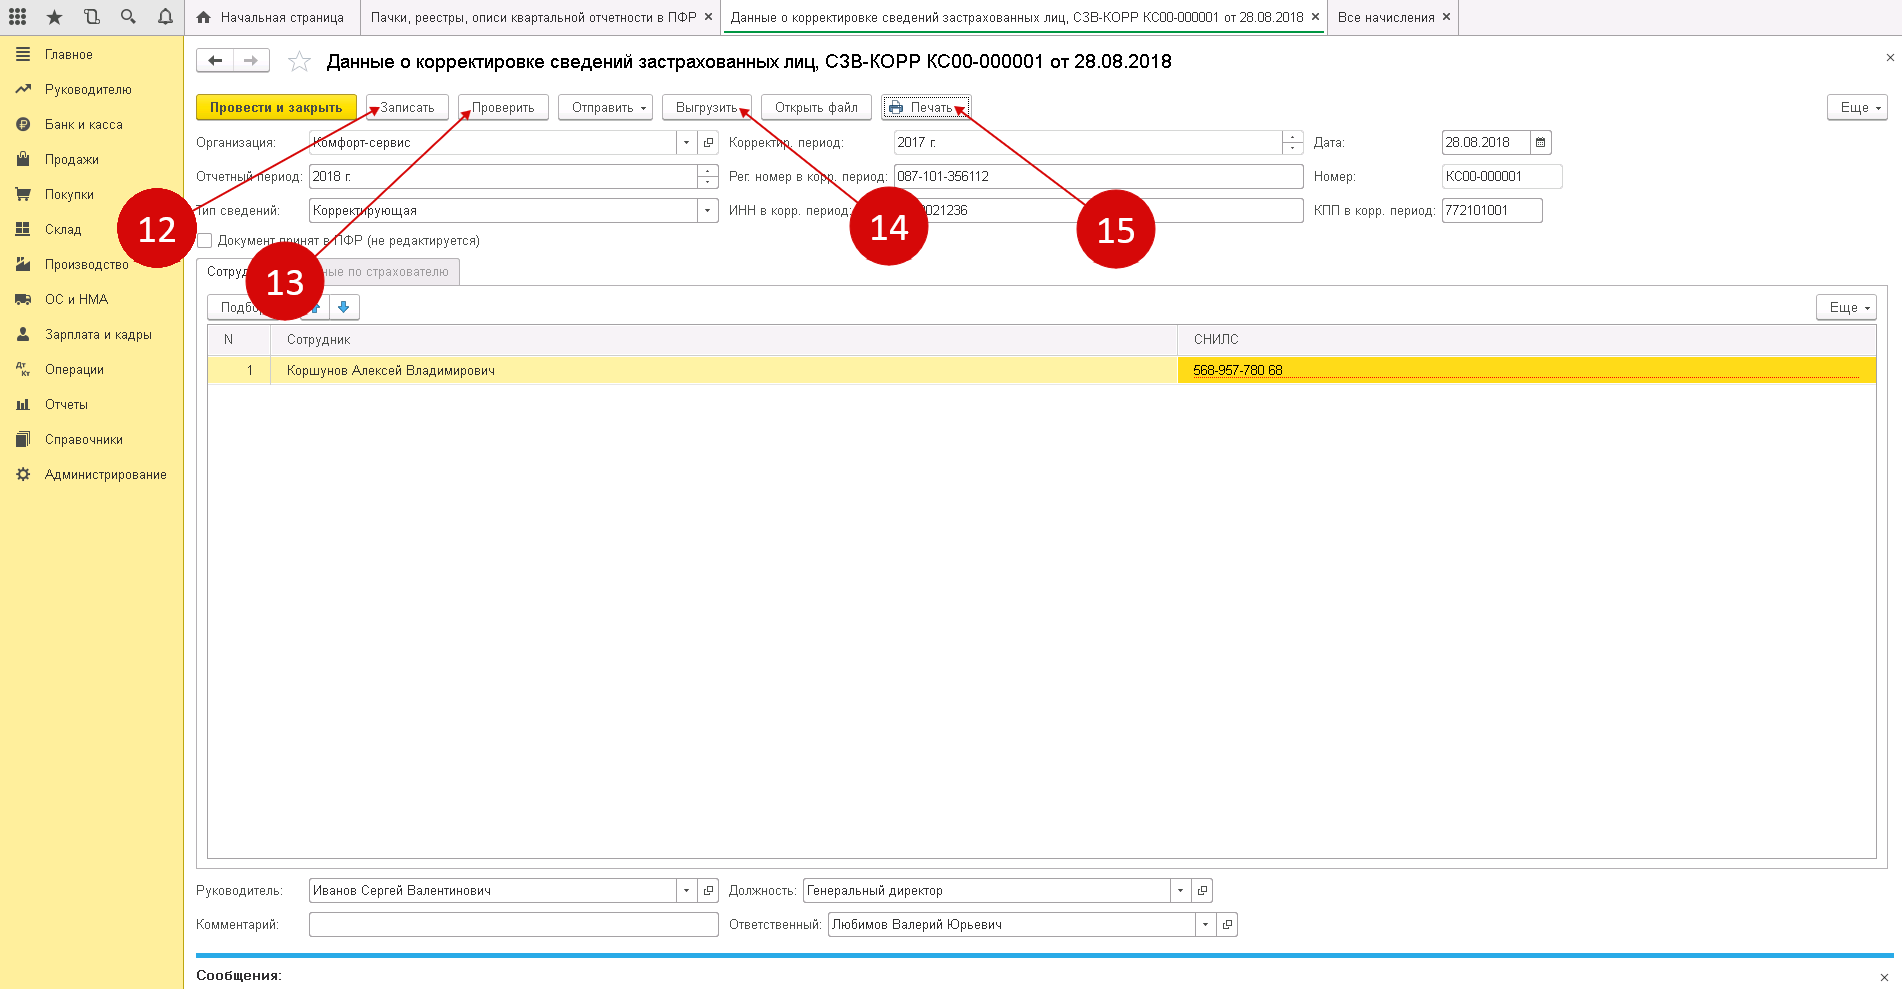
Task: Open notifications bell icon
Action: (165, 17)
